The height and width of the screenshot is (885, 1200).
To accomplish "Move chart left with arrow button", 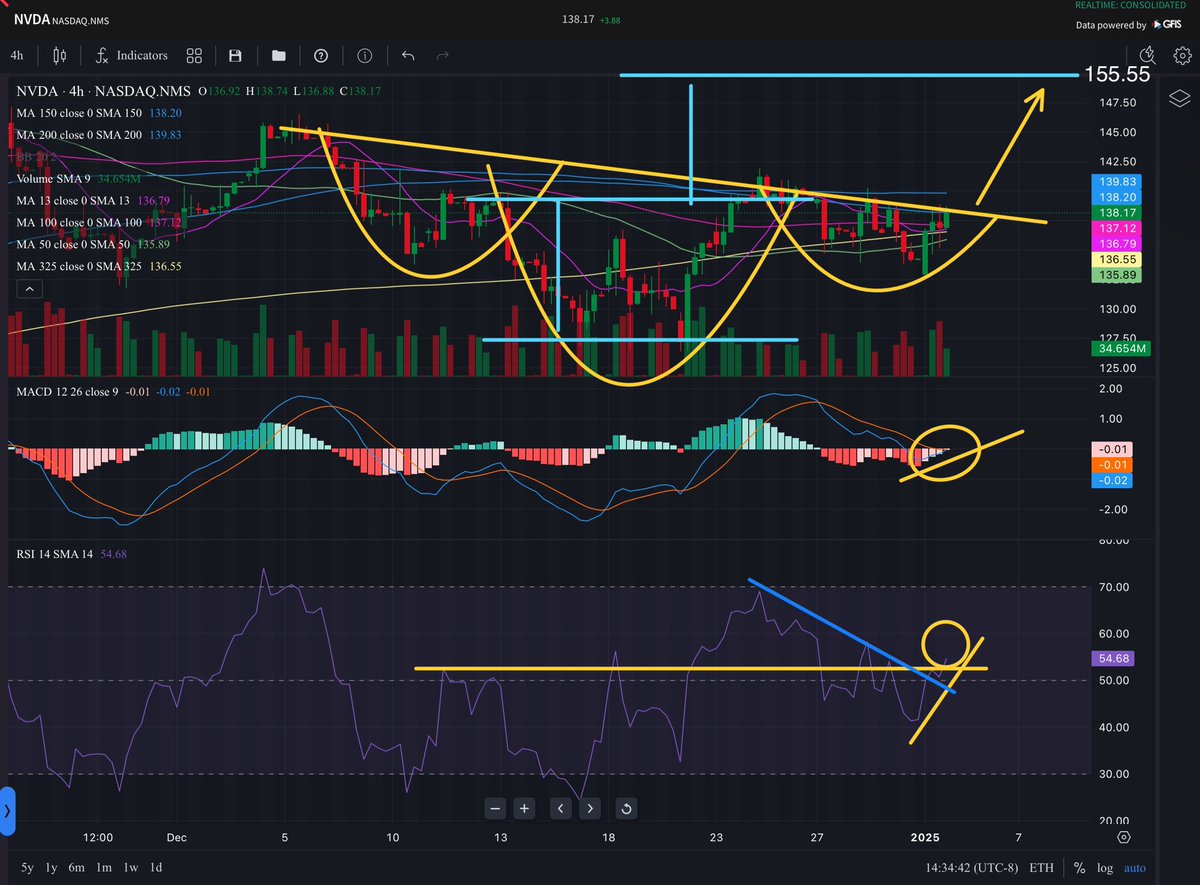I will pyautogui.click(x=561, y=808).
